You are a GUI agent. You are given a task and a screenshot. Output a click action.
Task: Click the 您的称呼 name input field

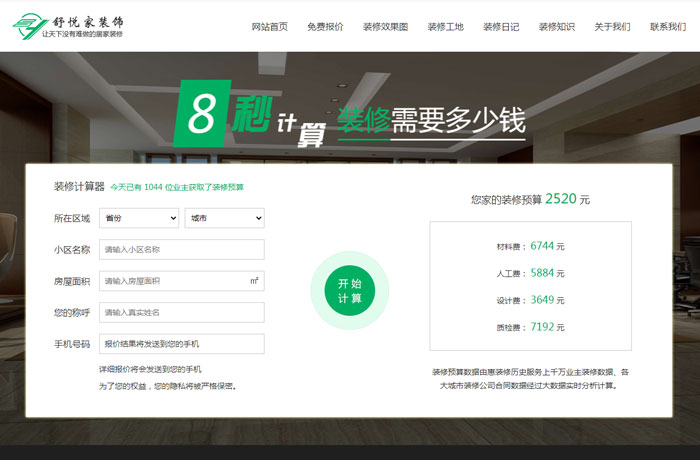[x=181, y=313]
